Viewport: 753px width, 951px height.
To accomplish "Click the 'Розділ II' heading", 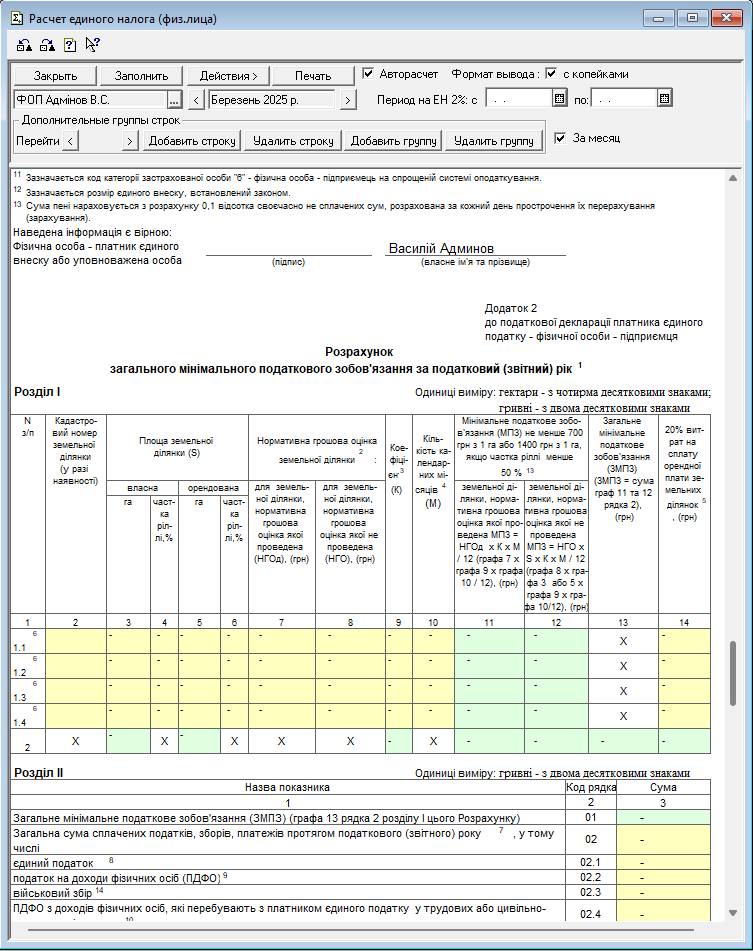I will click(39, 773).
